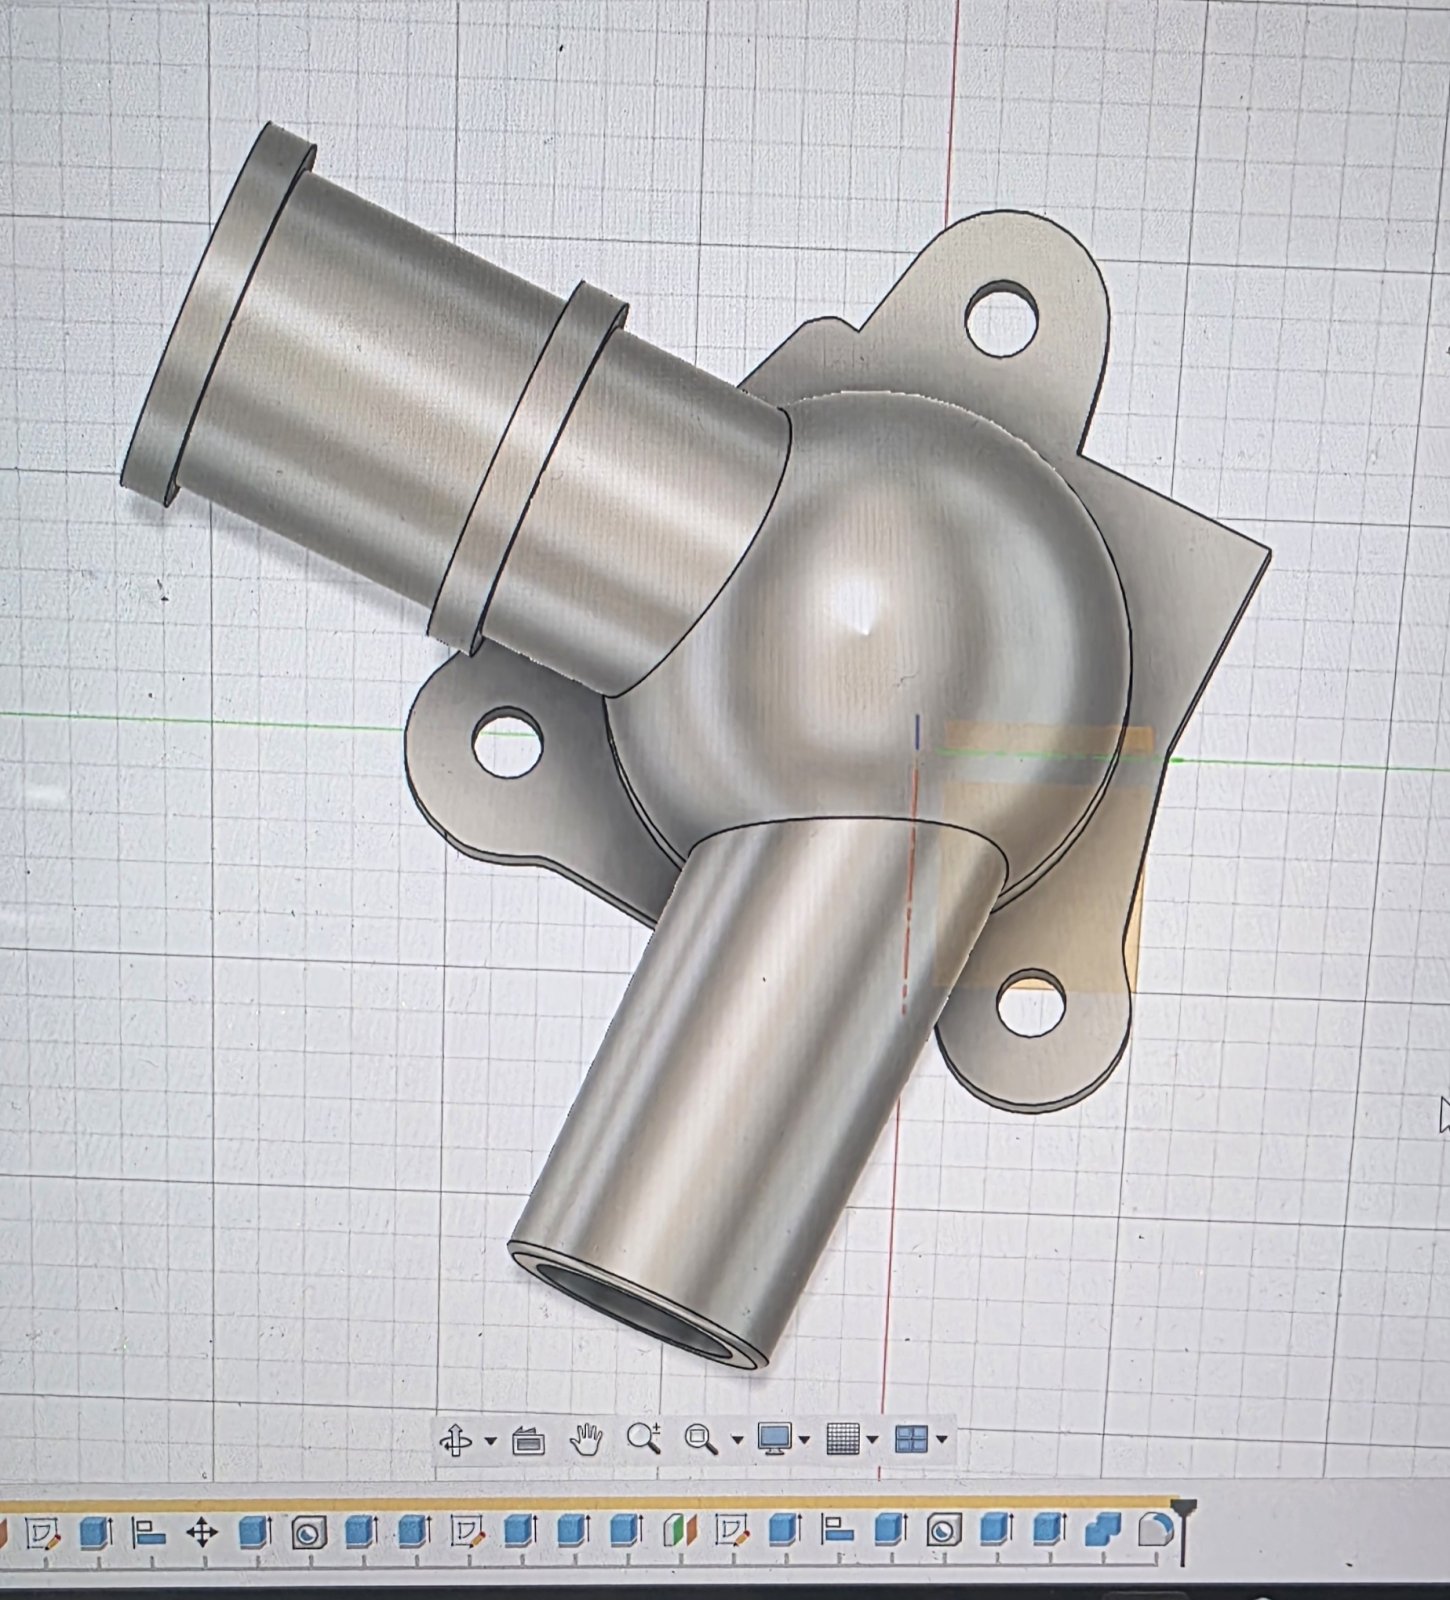Select the left flange mounting hole
The image size is (1450, 1600).
tap(507, 743)
